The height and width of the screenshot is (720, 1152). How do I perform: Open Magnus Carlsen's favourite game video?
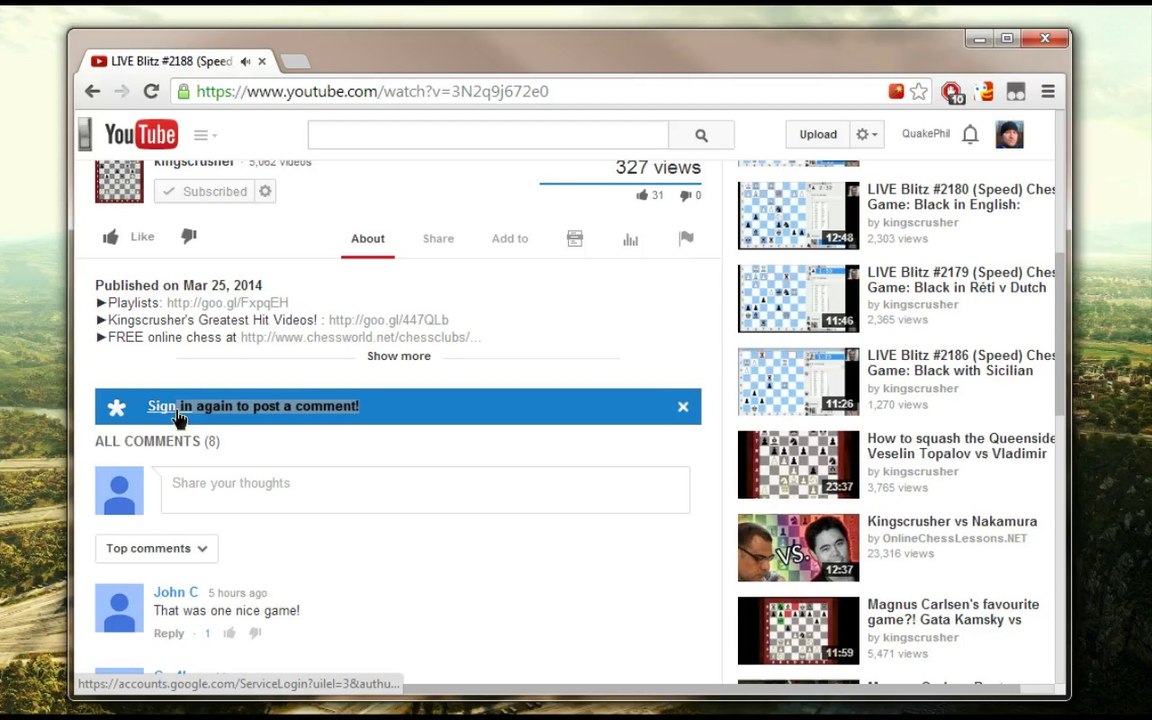click(x=953, y=612)
